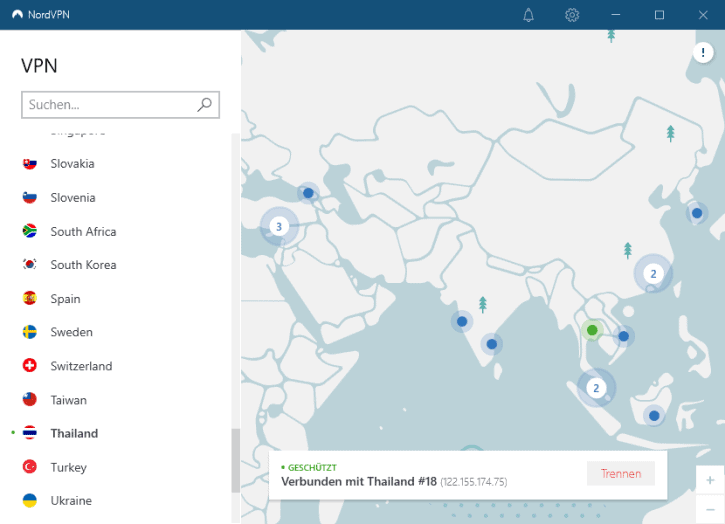Open settings with the gear icon
Image resolution: width=725 pixels, height=524 pixels.
click(572, 15)
